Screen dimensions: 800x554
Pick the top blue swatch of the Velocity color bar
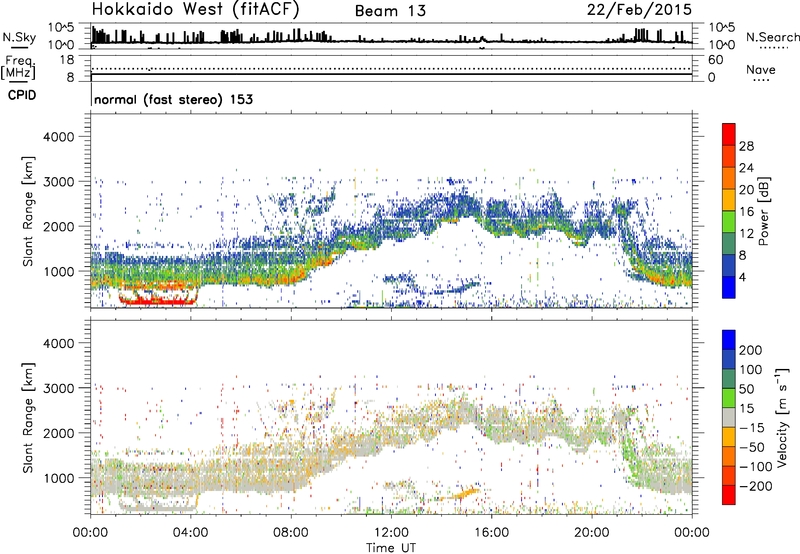click(729, 340)
